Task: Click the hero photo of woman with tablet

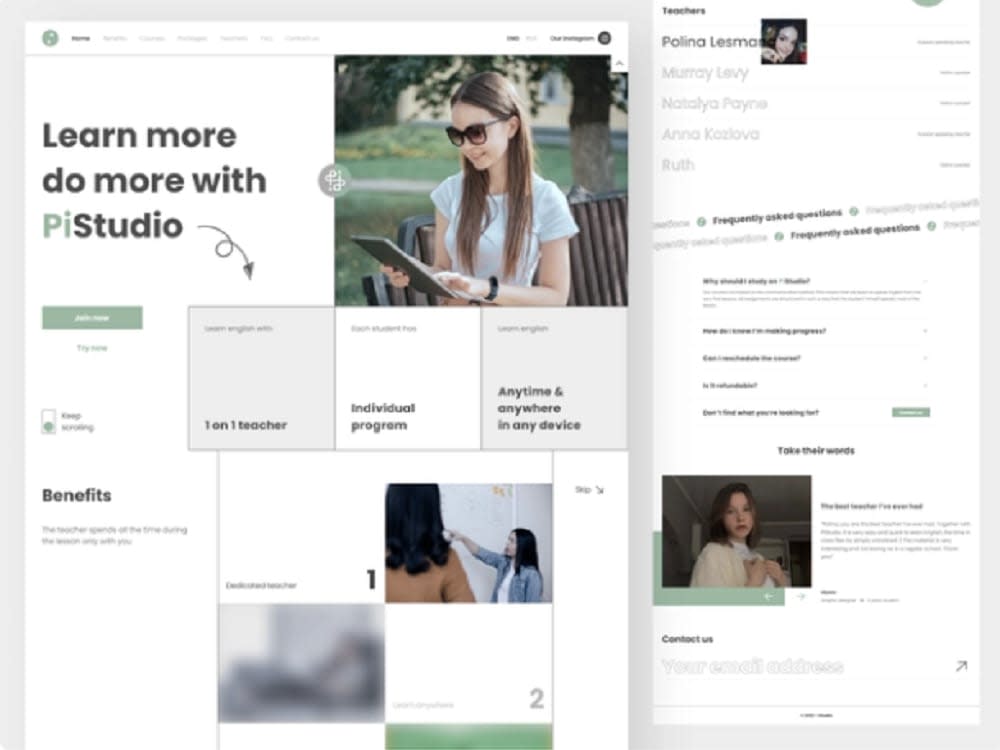Action: pyautogui.click(x=481, y=180)
